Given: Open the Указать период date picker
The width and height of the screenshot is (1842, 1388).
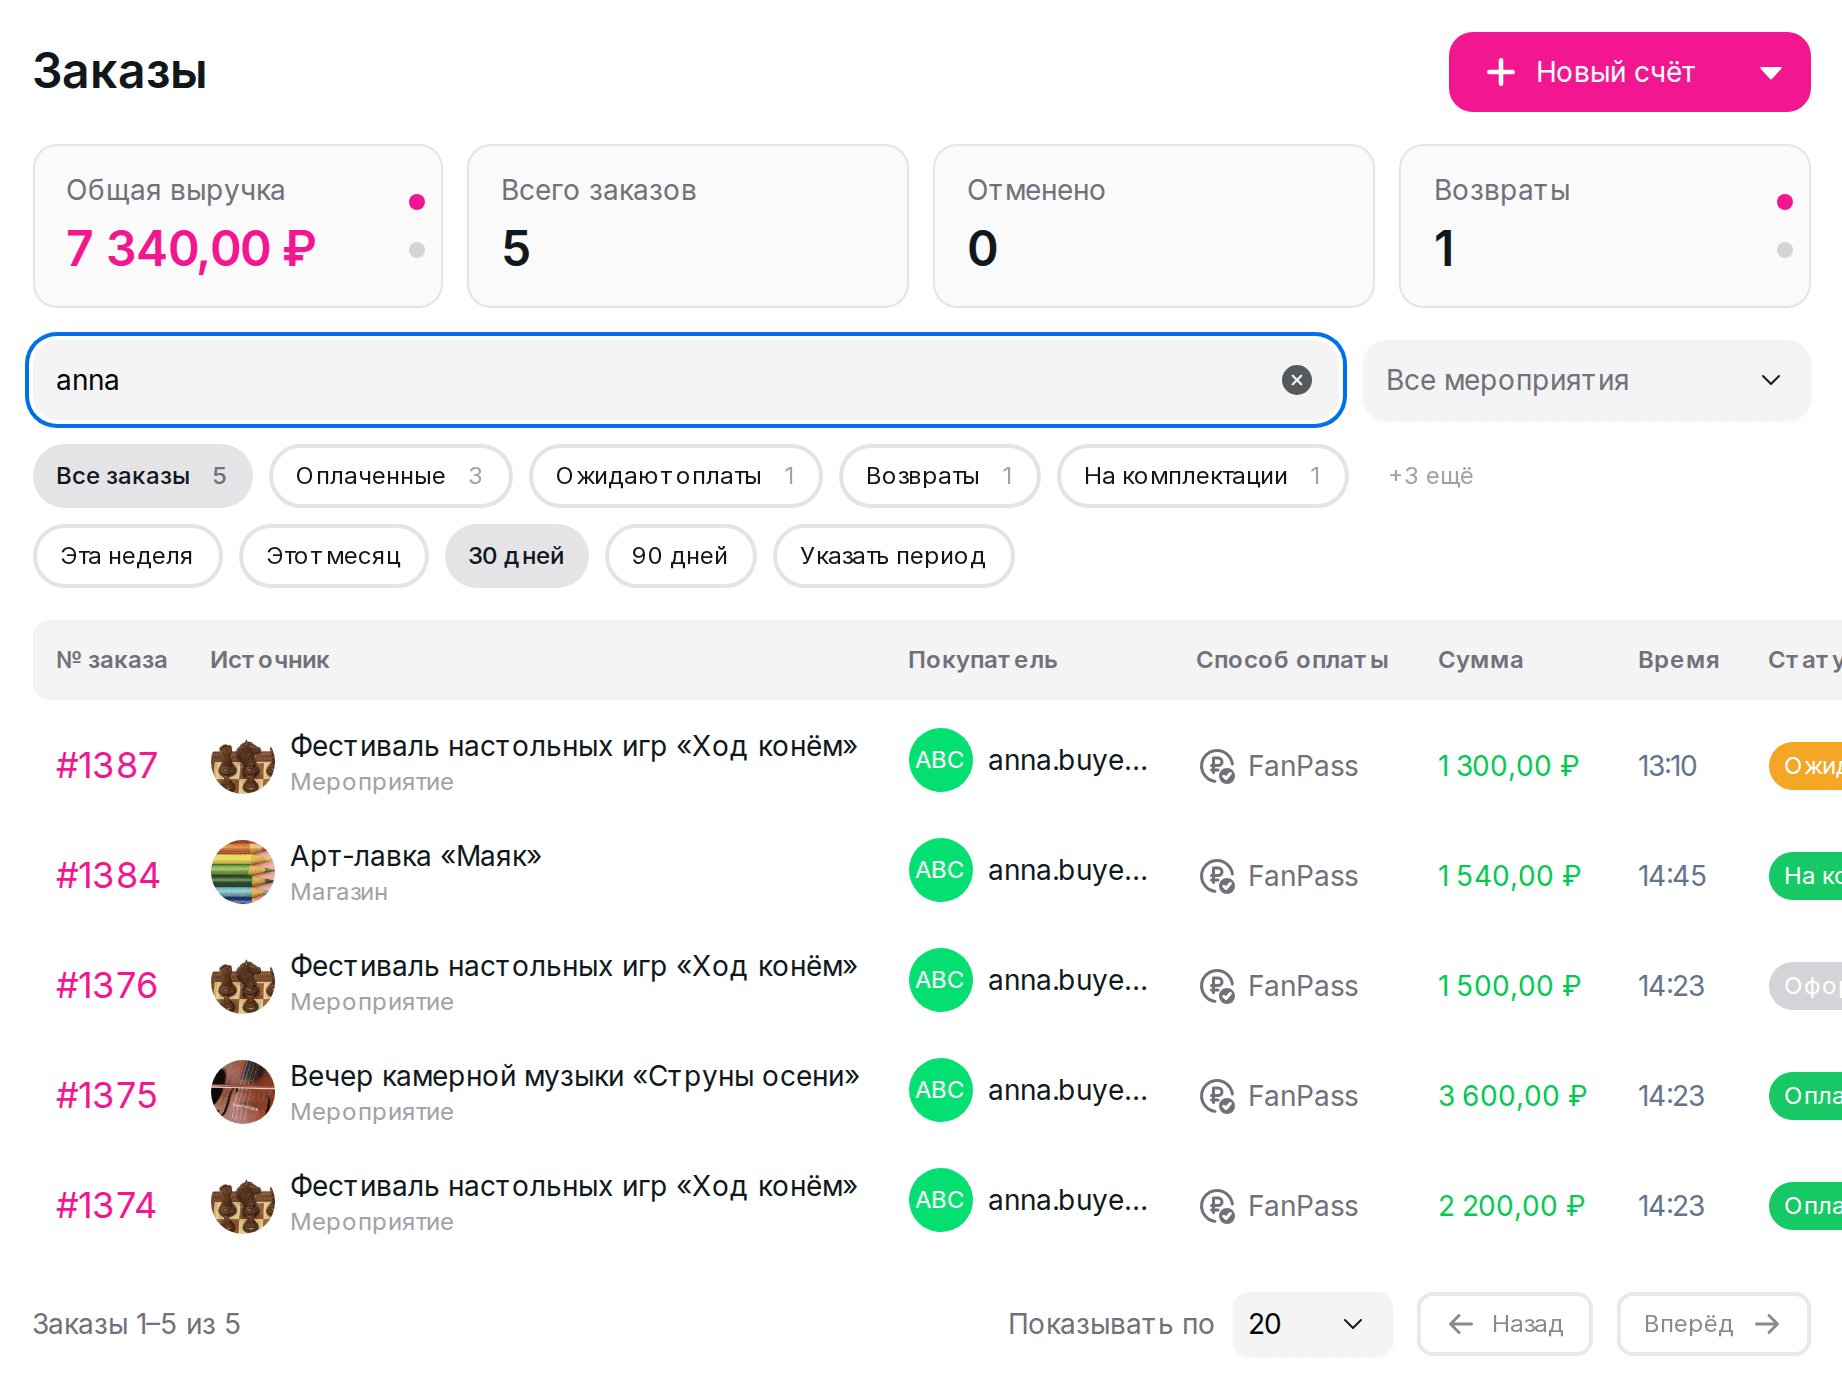Looking at the screenshot, I should coord(893,556).
